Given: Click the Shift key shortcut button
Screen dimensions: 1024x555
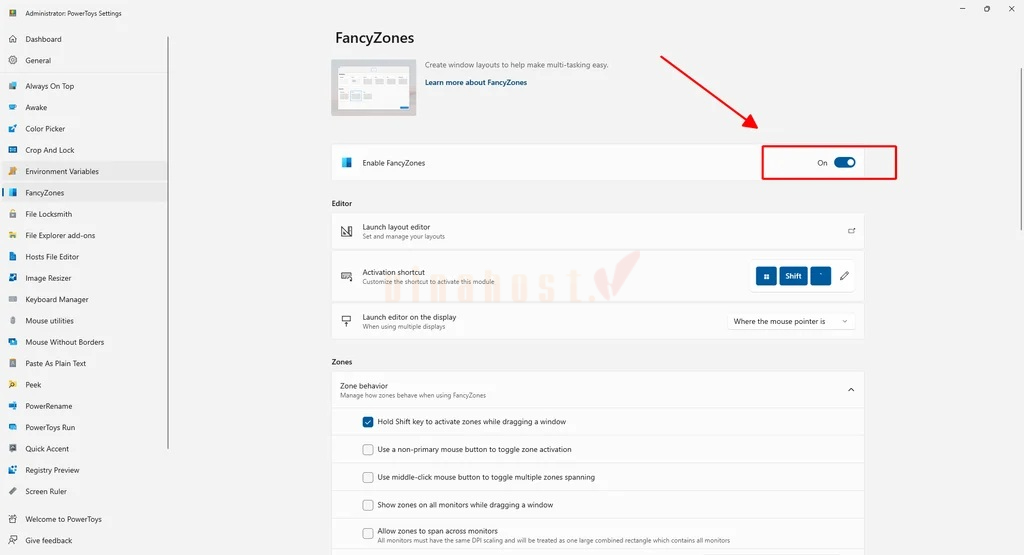Looking at the screenshot, I should click(x=793, y=276).
